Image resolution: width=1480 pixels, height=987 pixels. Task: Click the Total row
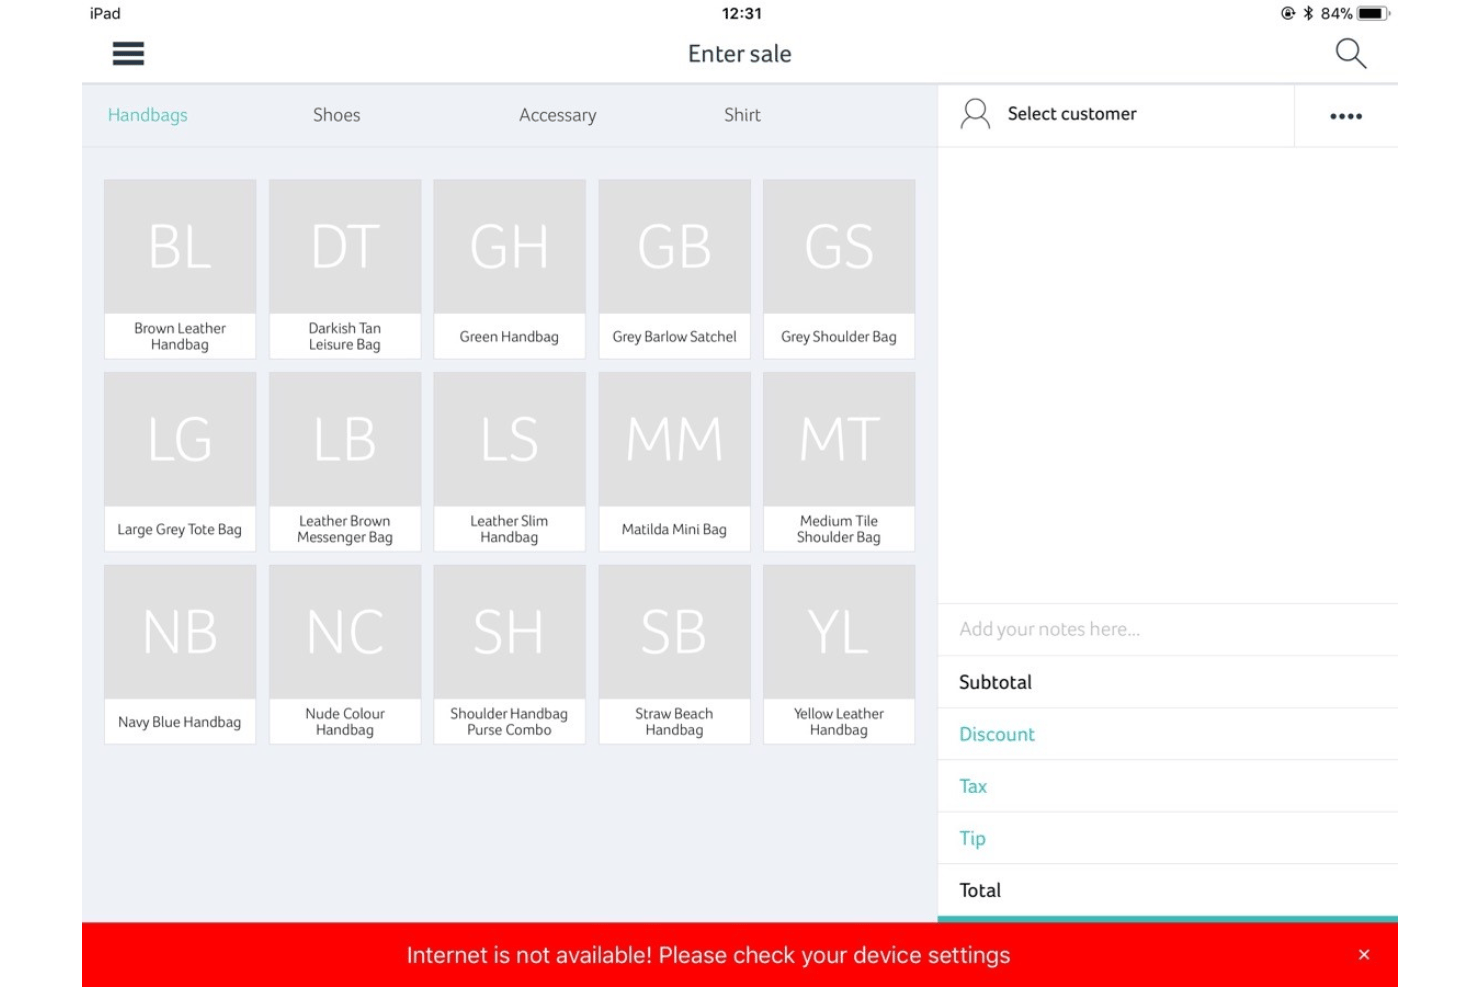pyautogui.click(x=1167, y=890)
